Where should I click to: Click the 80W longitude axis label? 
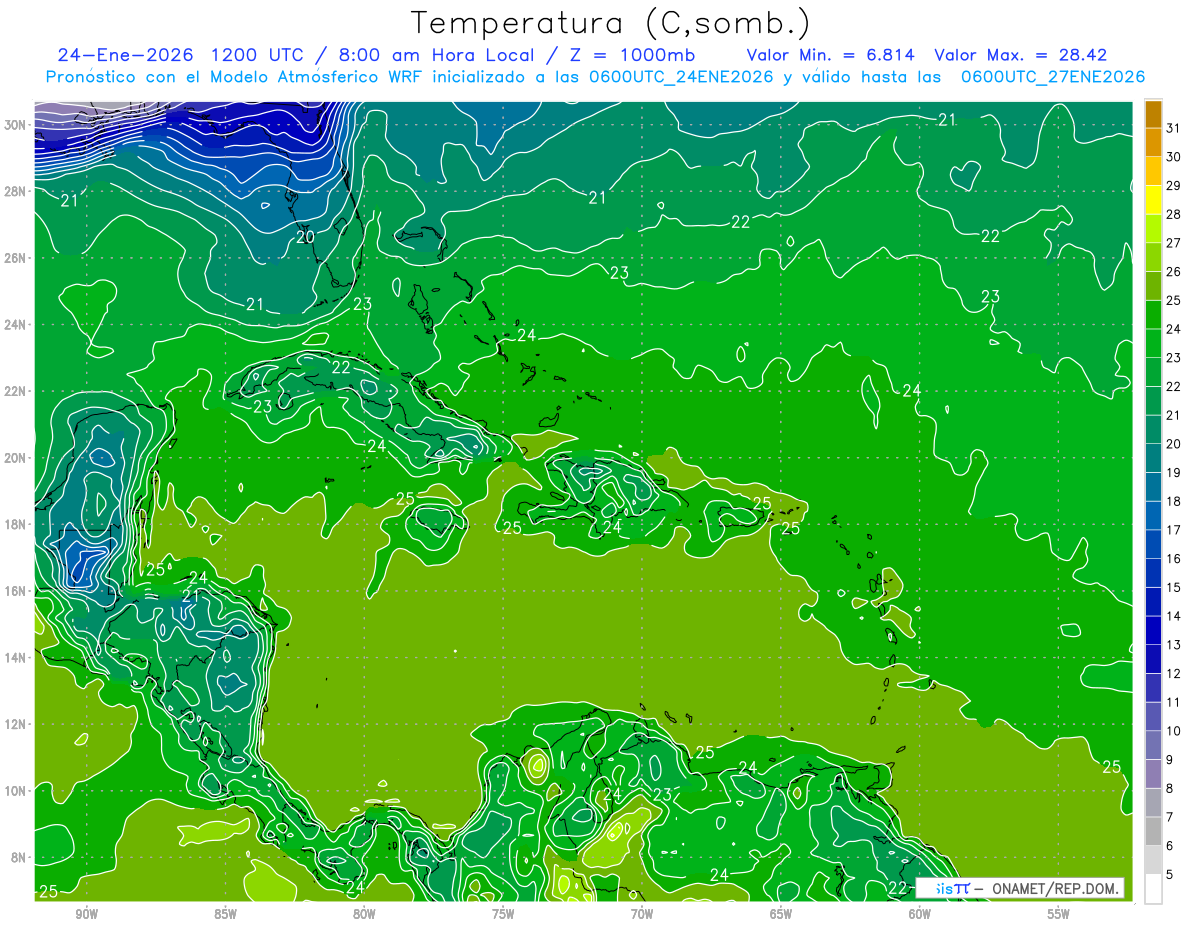(x=364, y=914)
